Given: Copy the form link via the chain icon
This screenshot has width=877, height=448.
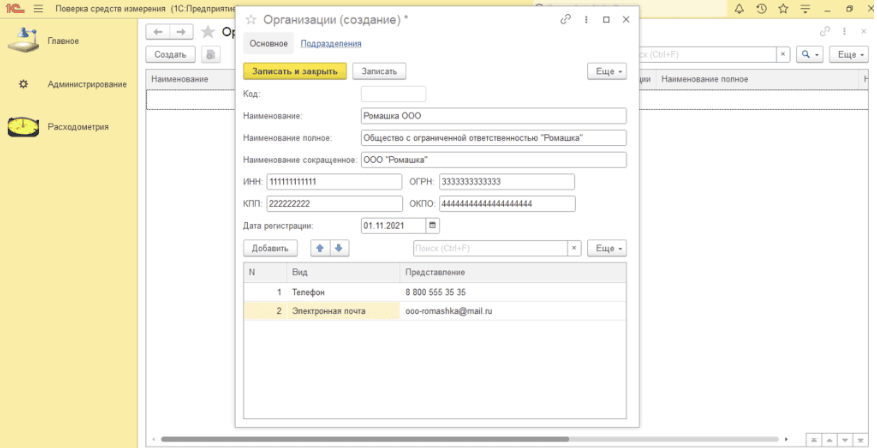Looking at the screenshot, I should [x=566, y=19].
